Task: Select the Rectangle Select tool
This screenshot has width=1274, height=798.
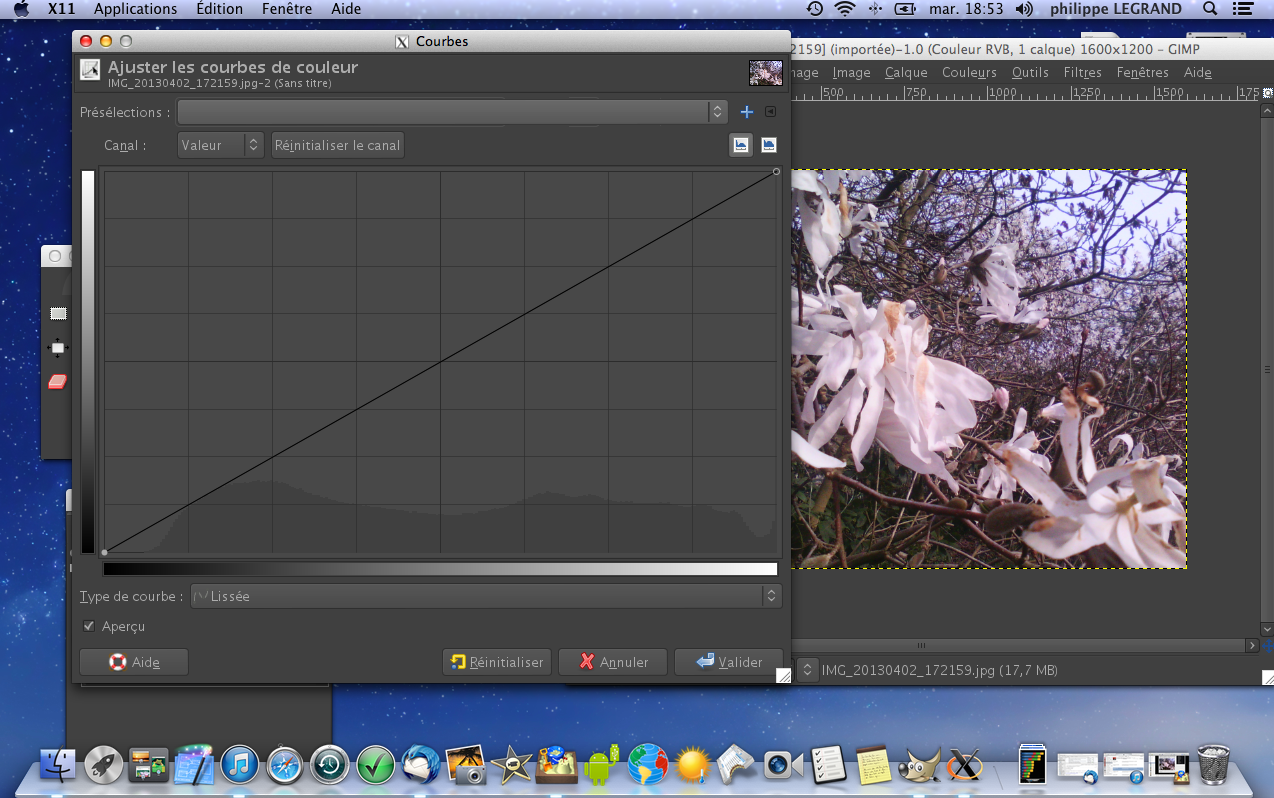Action: click(58, 314)
